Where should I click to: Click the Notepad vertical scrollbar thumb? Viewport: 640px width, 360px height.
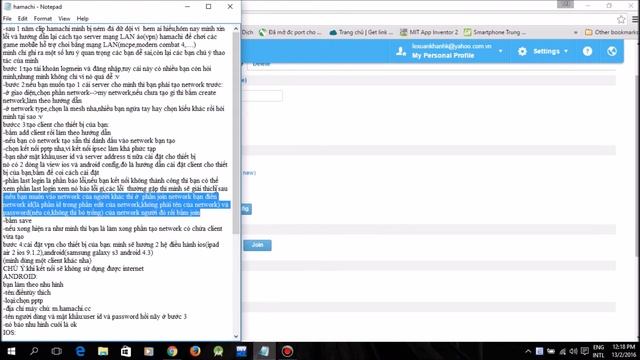pos(236,133)
